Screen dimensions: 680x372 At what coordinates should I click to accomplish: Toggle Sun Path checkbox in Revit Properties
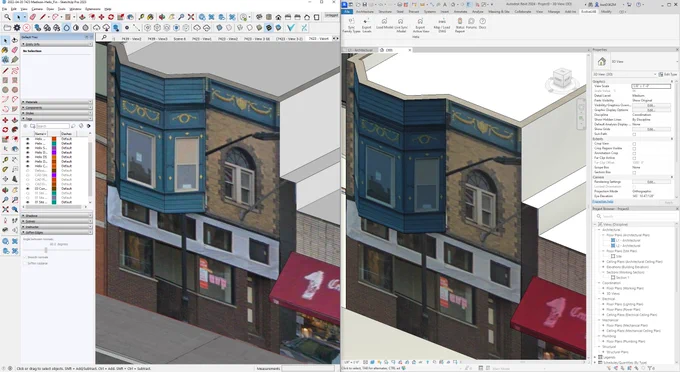634,134
